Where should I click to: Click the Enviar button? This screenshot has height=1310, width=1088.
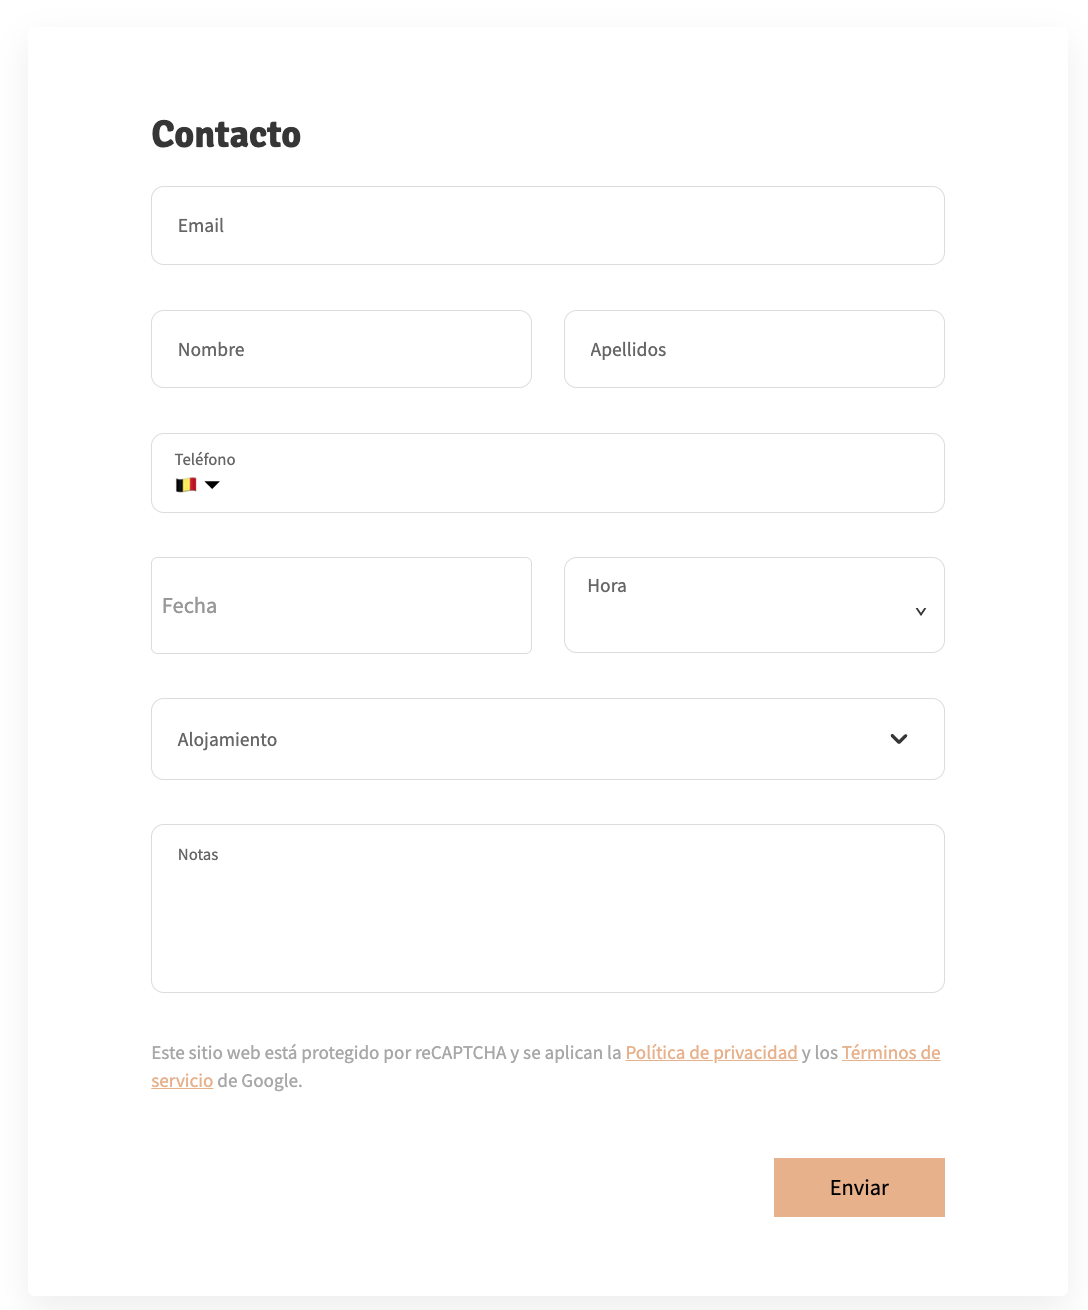(x=858, y=1187)
